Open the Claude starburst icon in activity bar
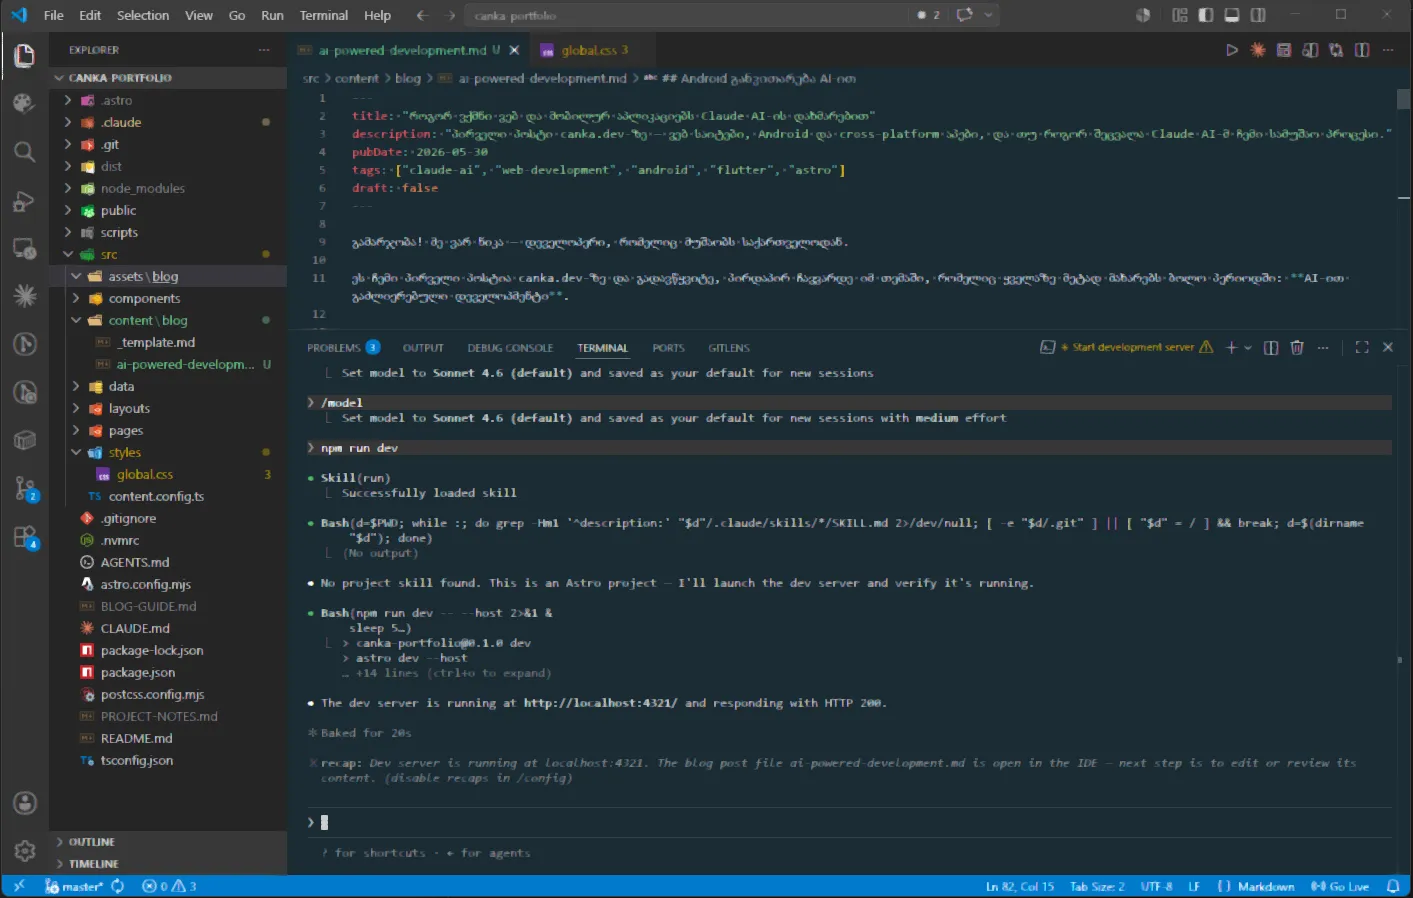The height and width of the screenshot is (898, 1413). [24, 296]
